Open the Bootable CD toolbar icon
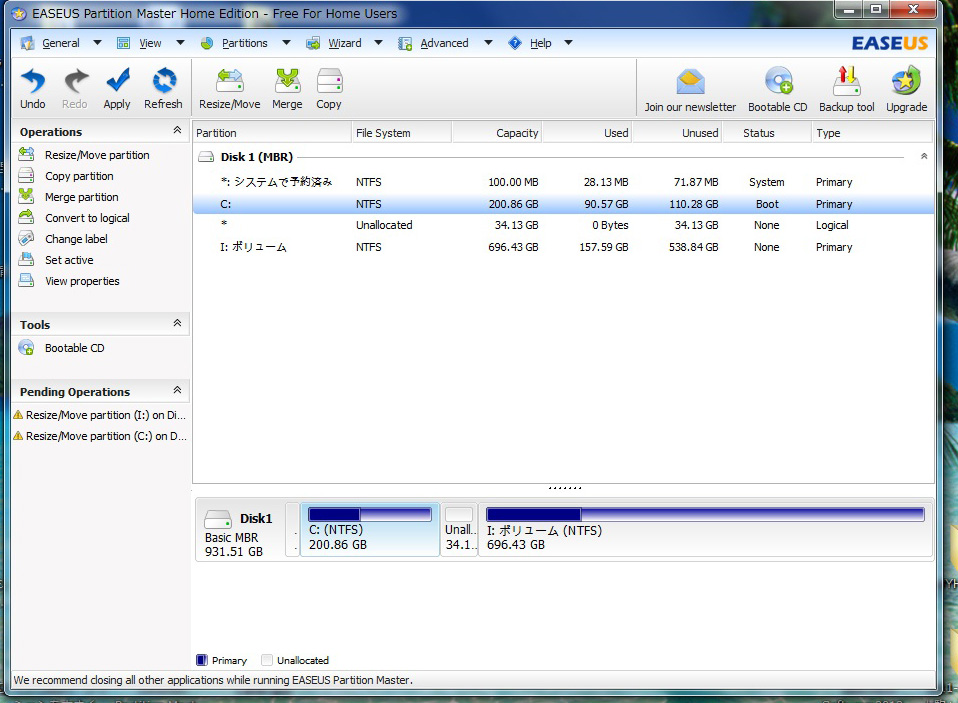Viewport: 958px width, 703px height. (x=777, y=82)
